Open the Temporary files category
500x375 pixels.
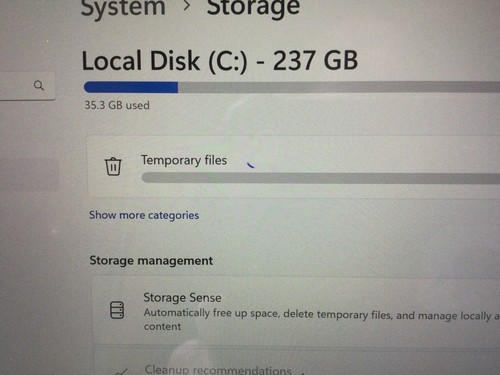293,166
